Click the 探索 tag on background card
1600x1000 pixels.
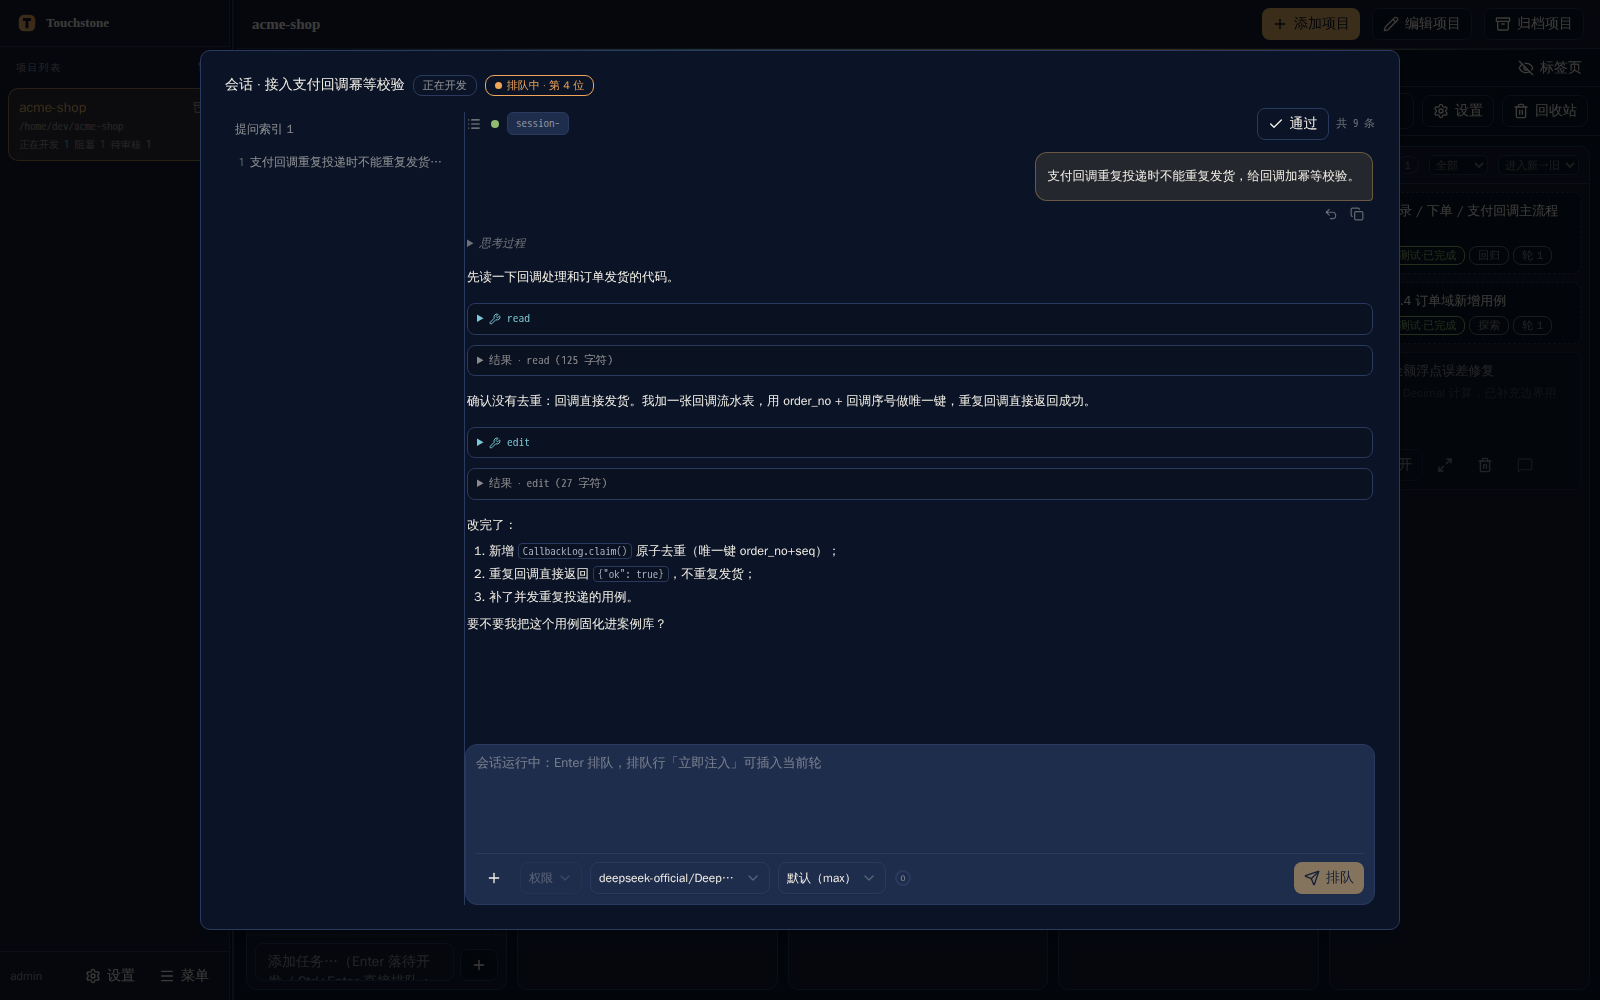(x=1489, y=326)
